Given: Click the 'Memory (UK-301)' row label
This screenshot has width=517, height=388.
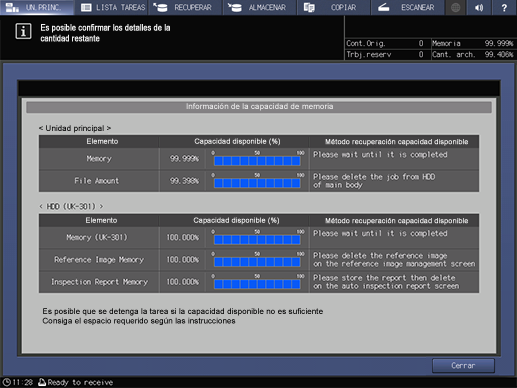Looking at the screenshot, I should 97,238.
